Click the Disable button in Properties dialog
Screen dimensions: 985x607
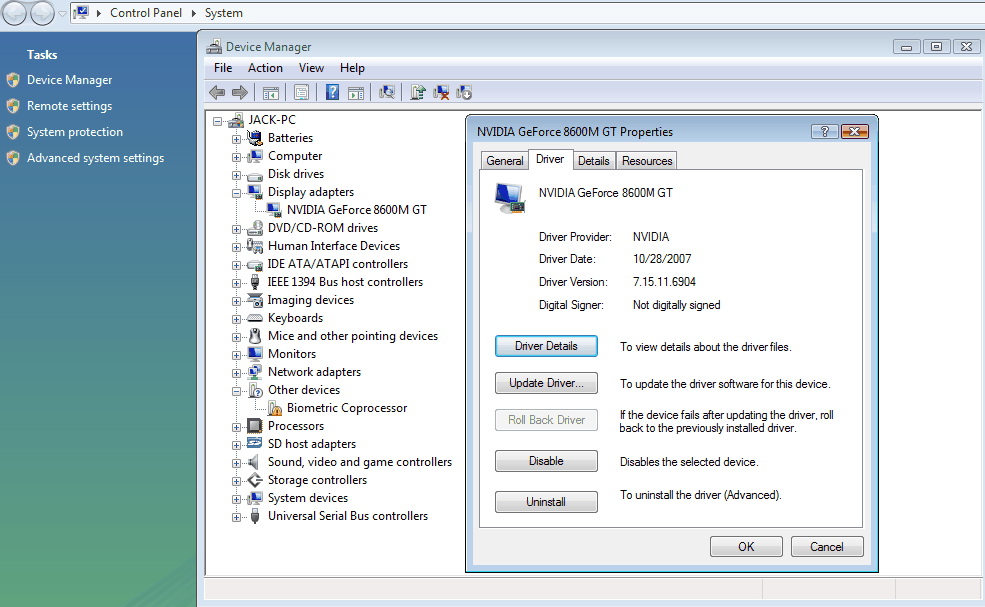tap(546, 461)
